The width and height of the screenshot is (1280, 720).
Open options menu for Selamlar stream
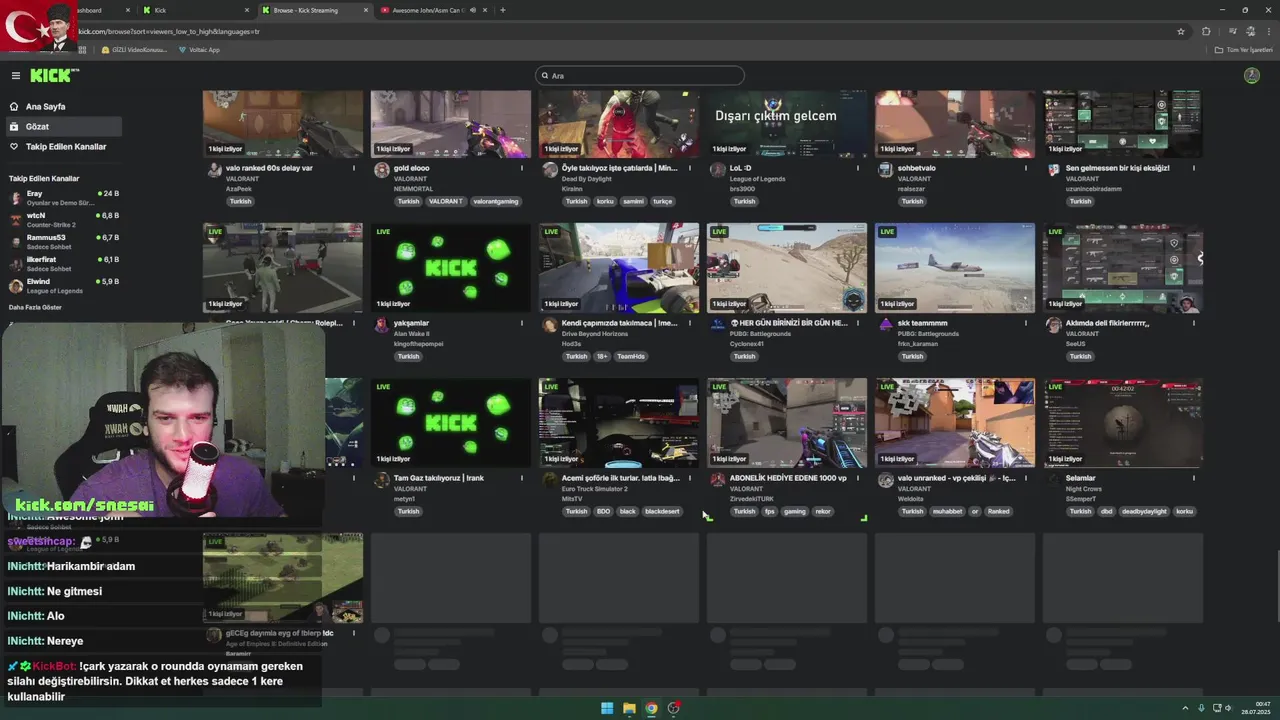1194,478
